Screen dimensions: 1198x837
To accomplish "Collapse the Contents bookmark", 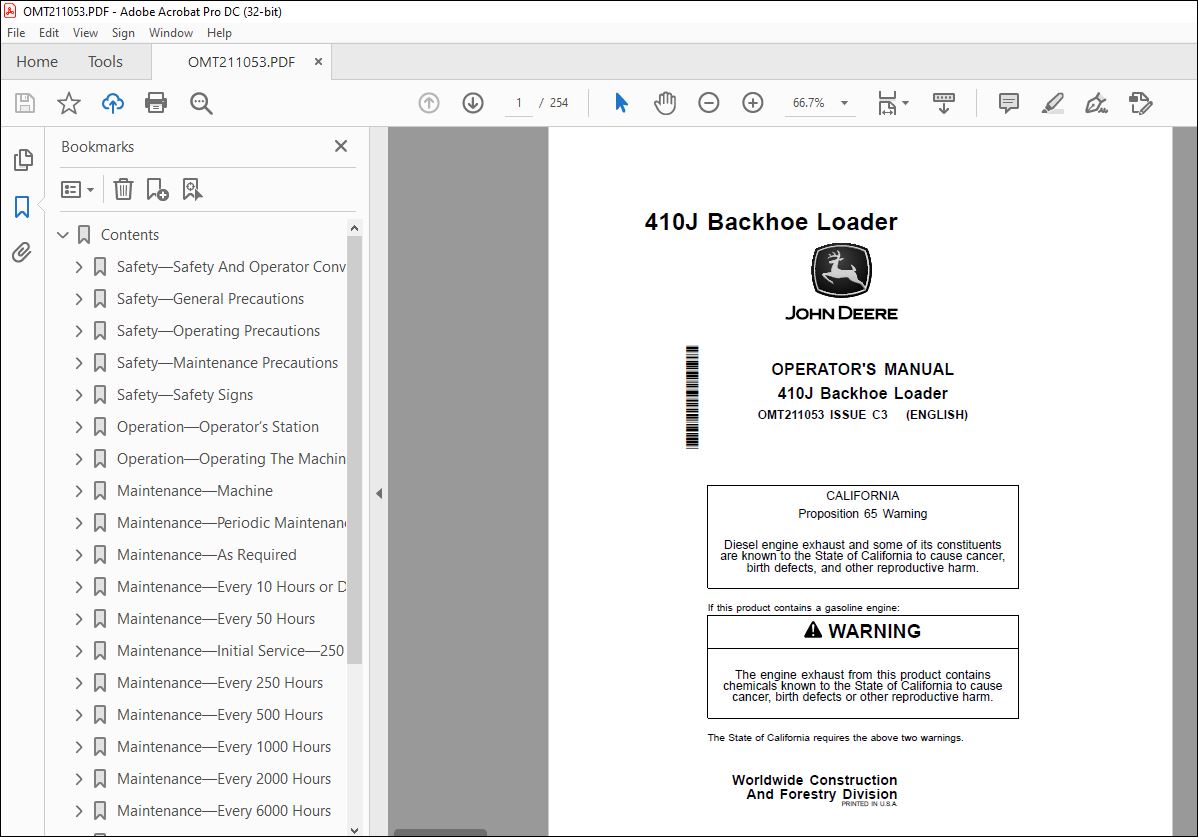I will [x=63, y=234].
